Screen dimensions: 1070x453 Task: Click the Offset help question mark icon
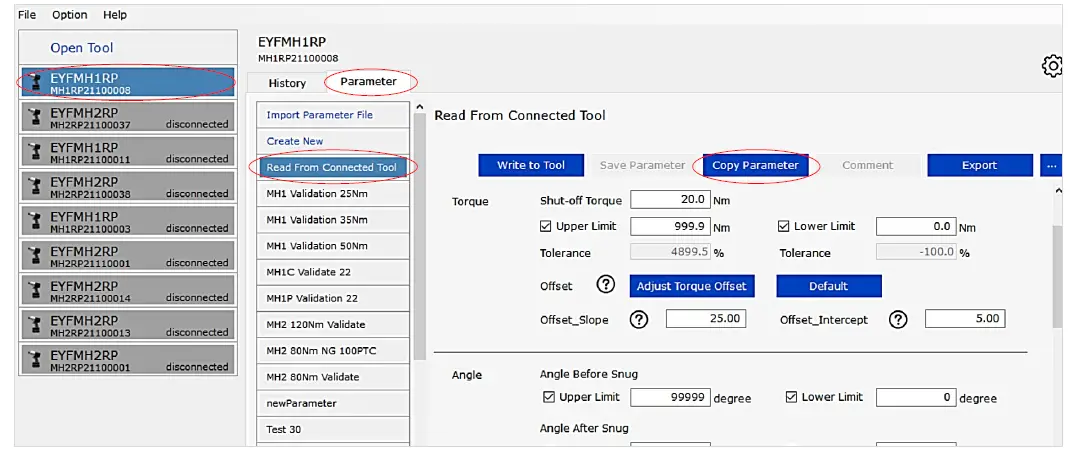coord(605,285)
